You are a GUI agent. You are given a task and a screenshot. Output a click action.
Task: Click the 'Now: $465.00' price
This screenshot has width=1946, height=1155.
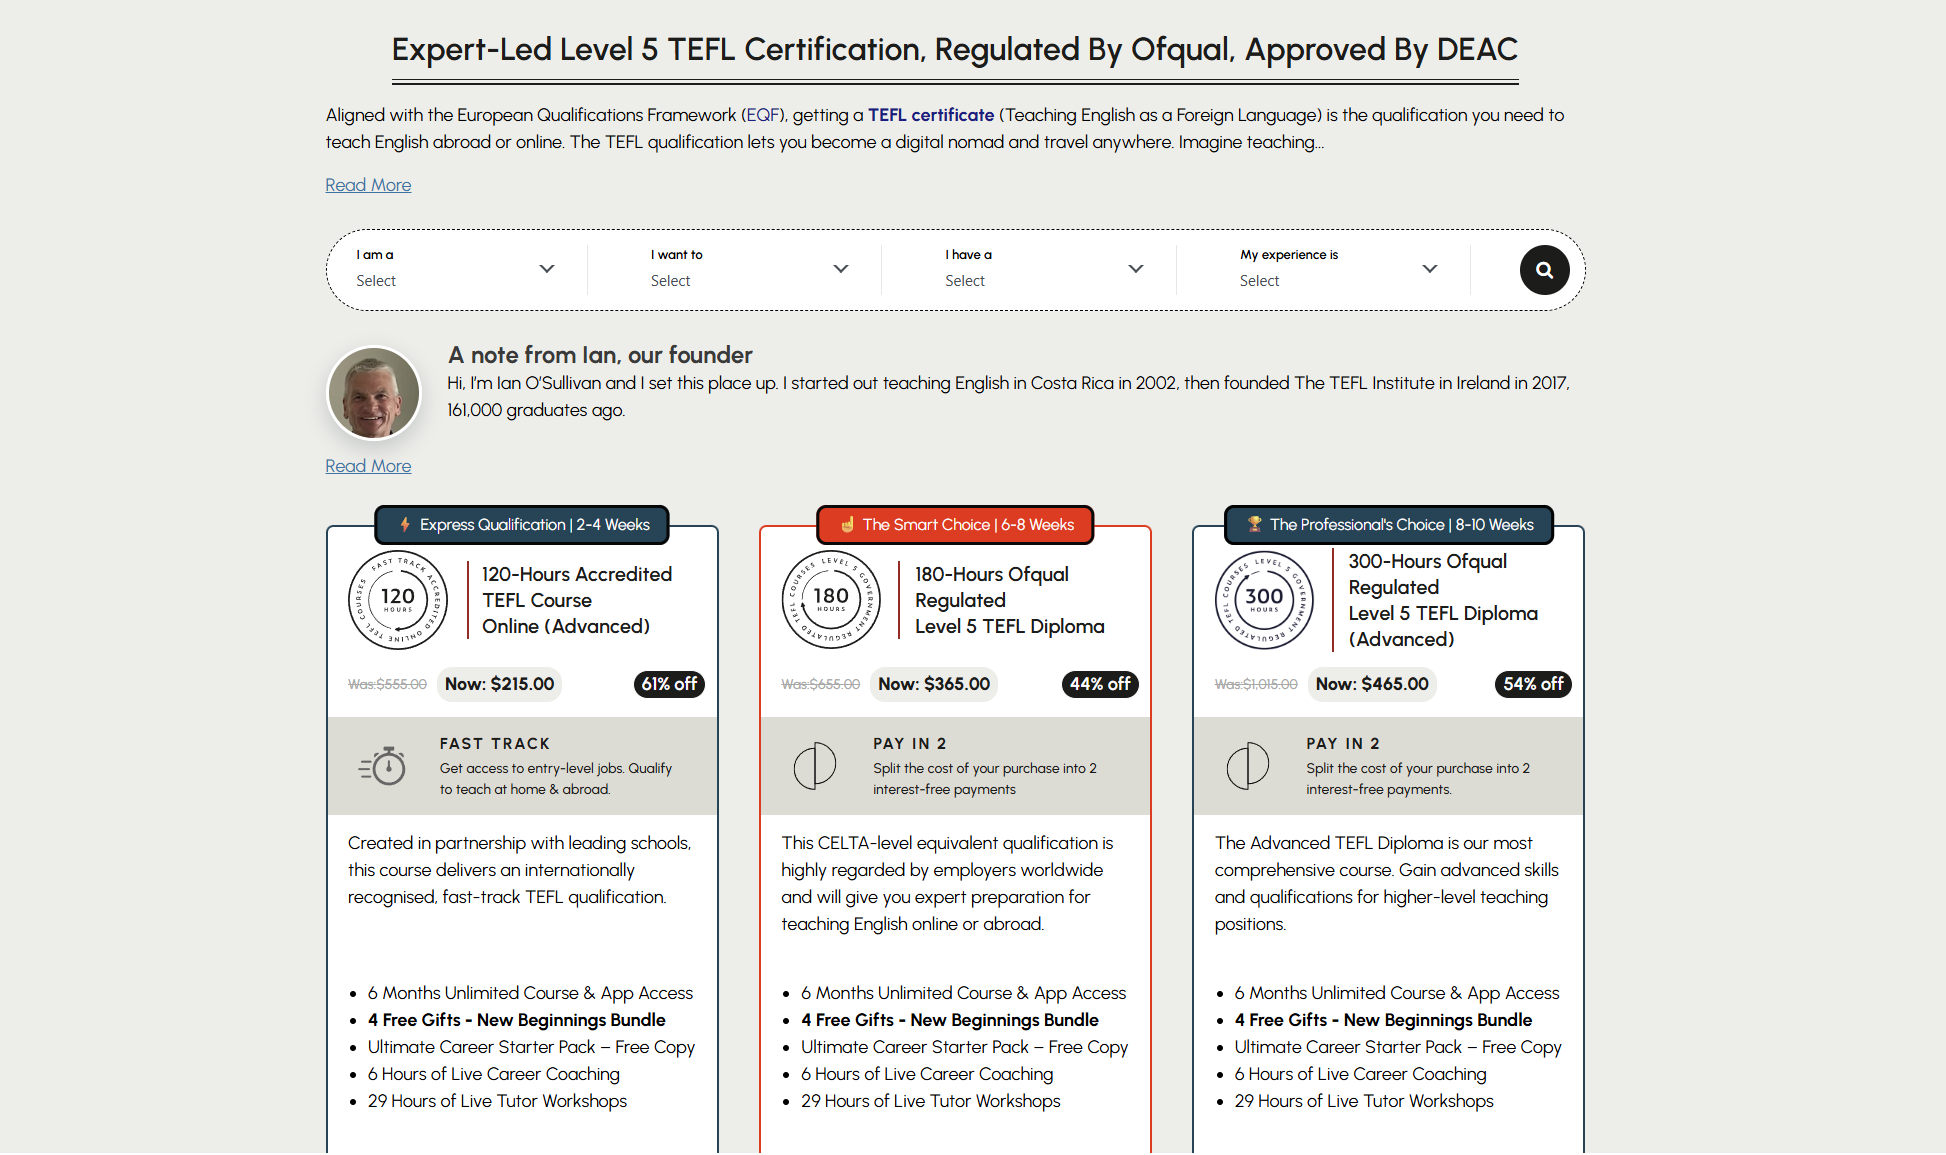1372,684
